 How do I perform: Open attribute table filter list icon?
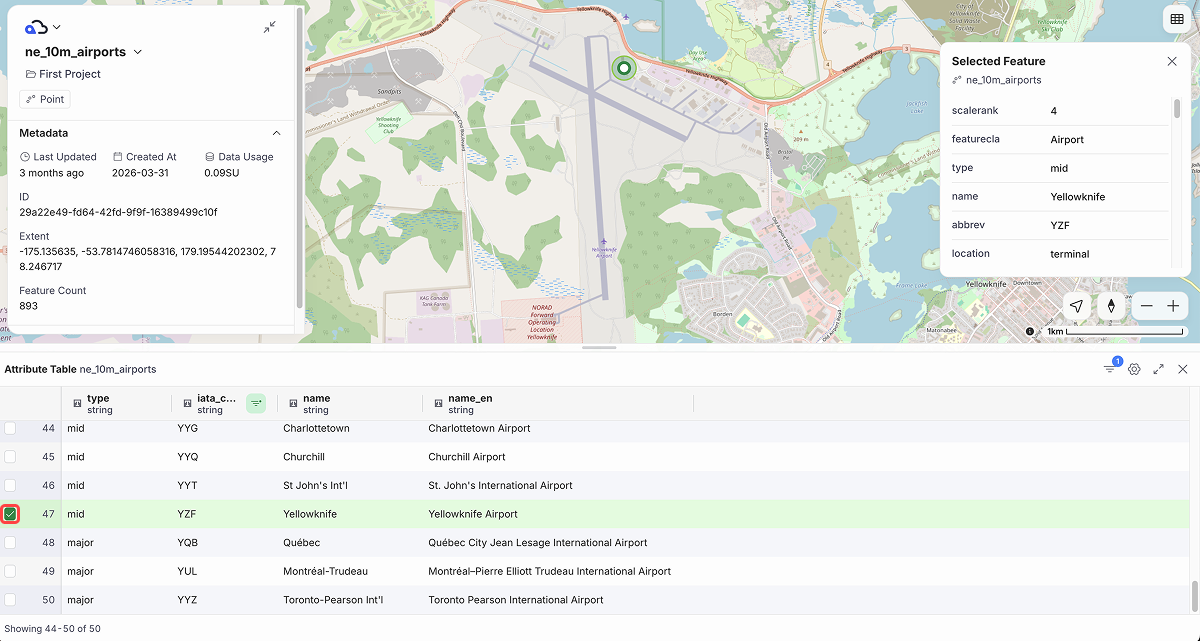1110,369
